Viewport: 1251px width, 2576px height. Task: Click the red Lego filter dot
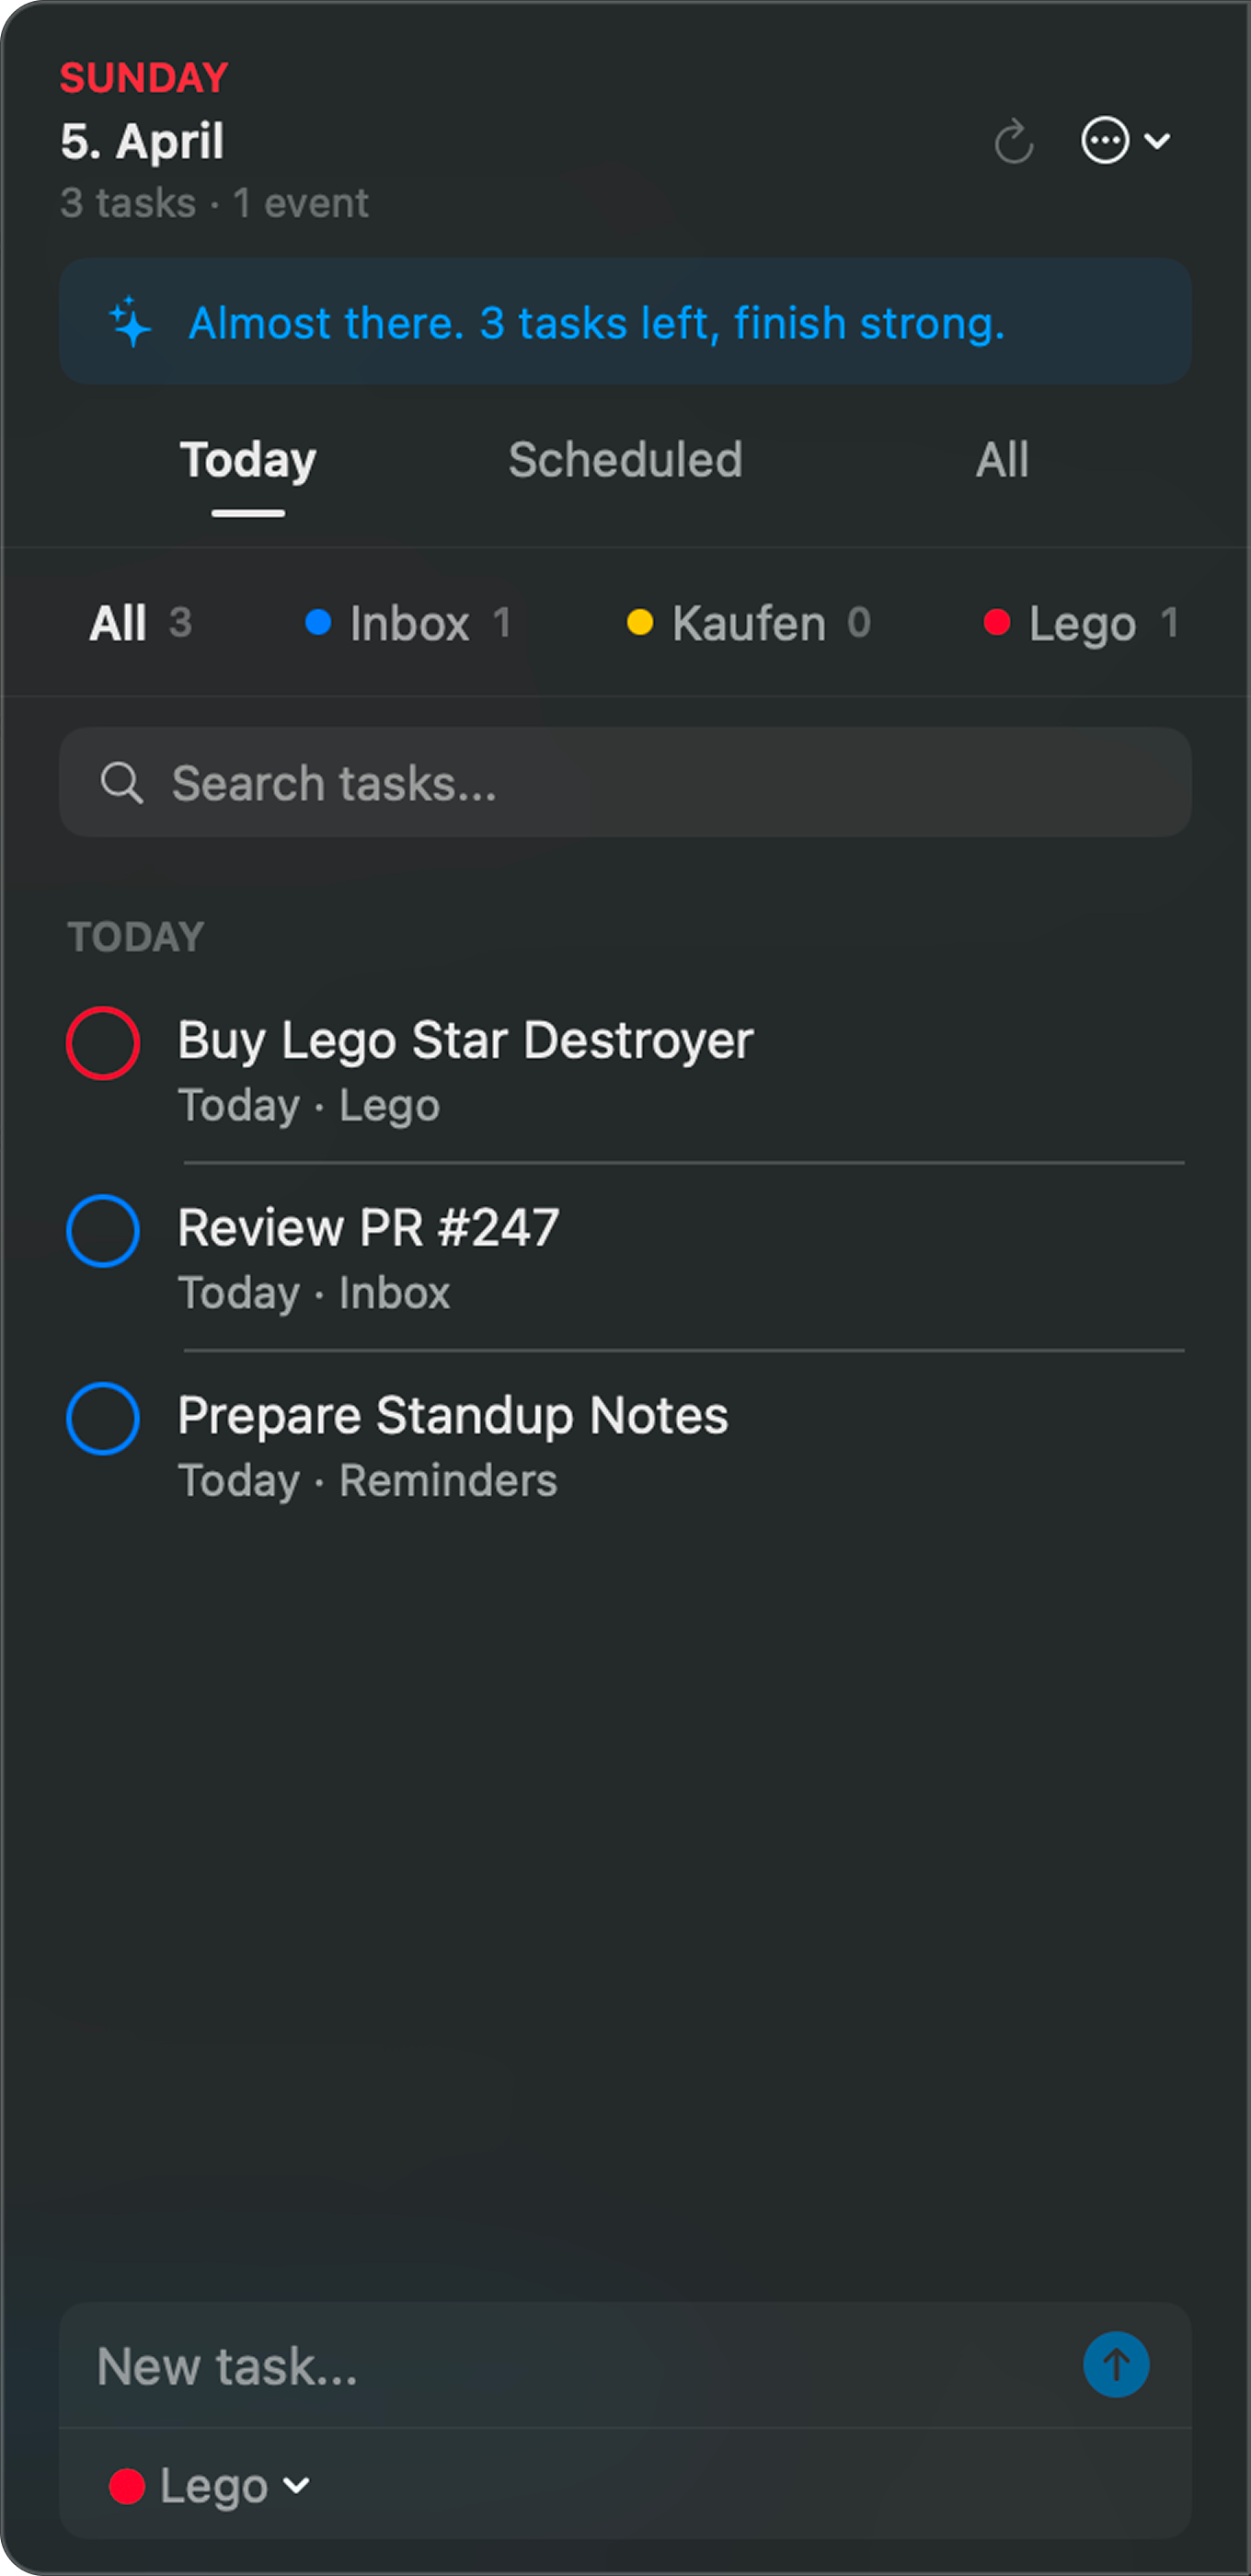tap(996, 623)
